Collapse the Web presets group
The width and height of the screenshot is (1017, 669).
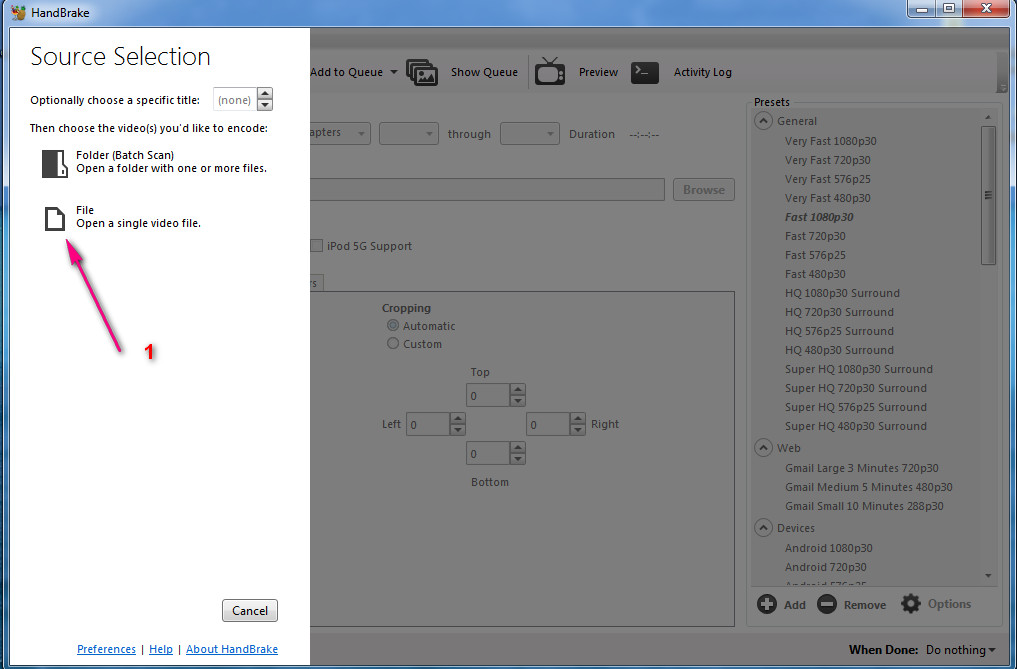pyautogui.click(x=763, y=448)
